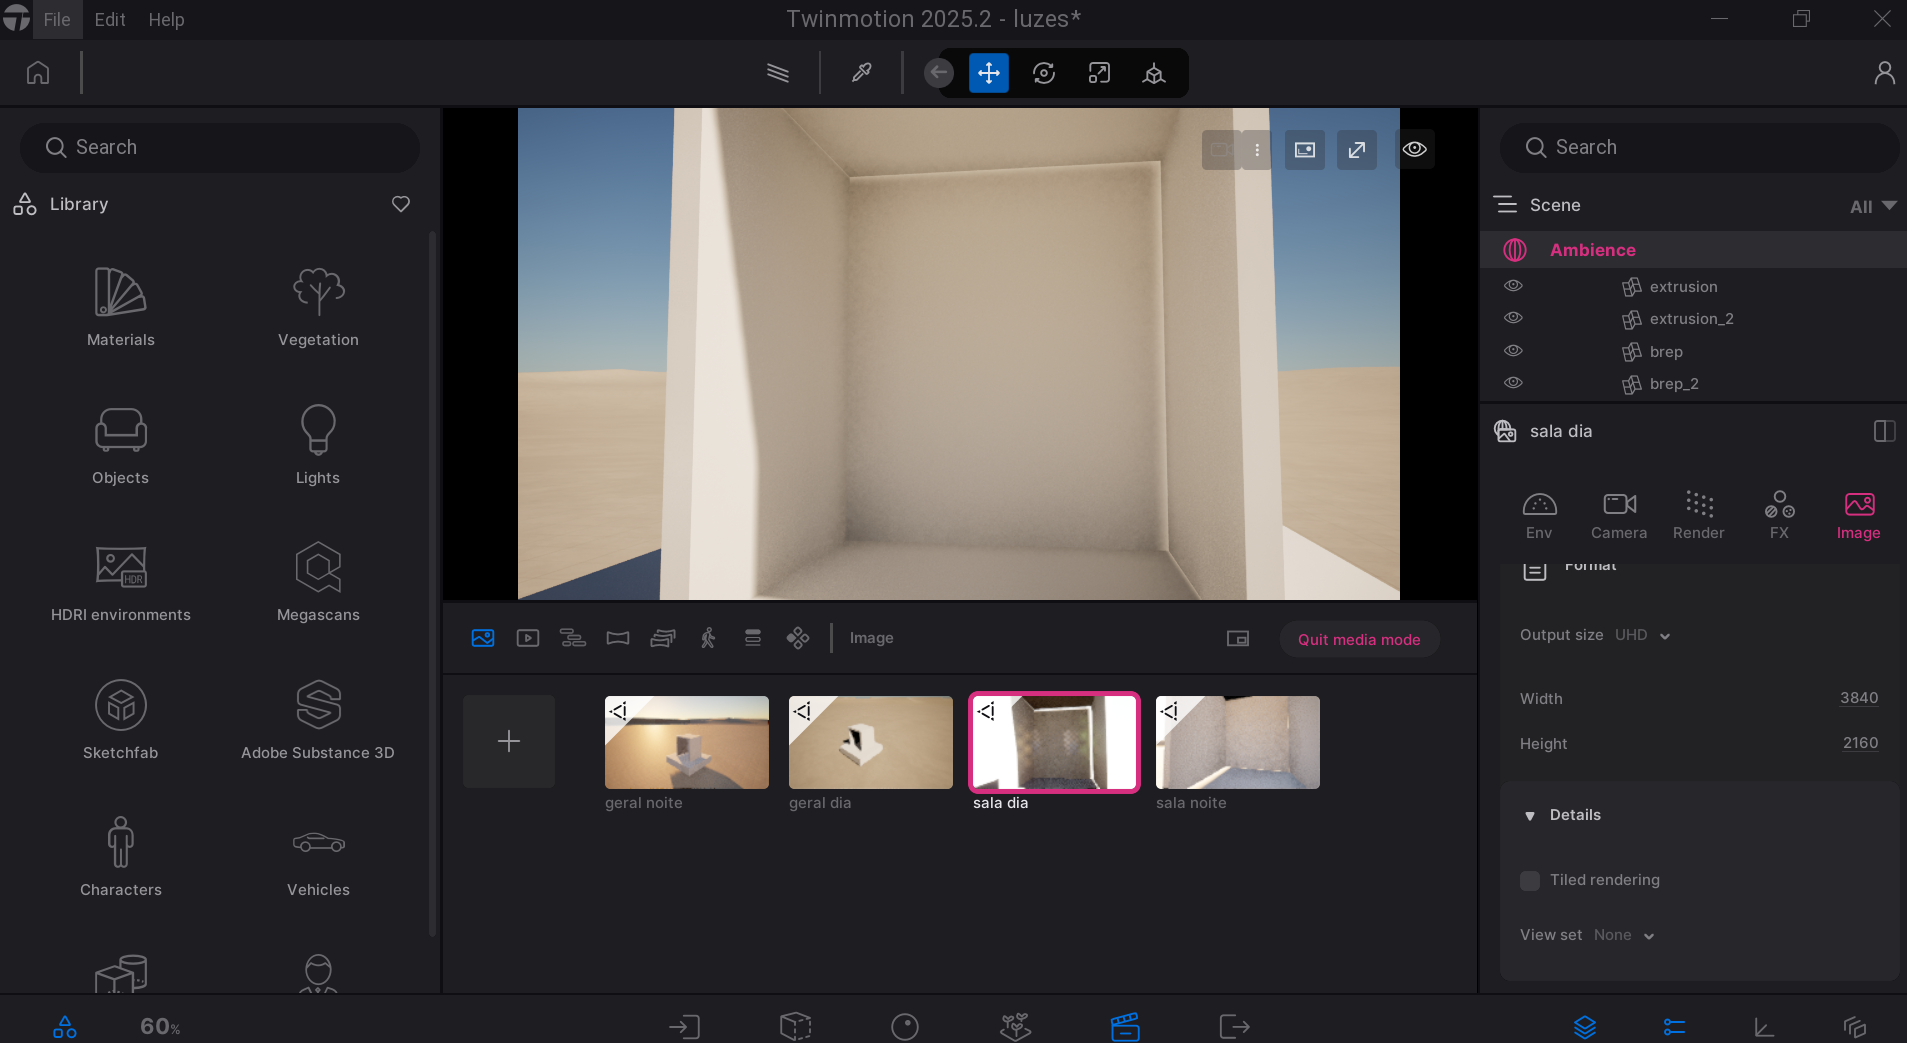Viewport: 1907px width, 1043px height.
Task: Click the material picker eyedropper icon
Action: (x=861, y=73)
